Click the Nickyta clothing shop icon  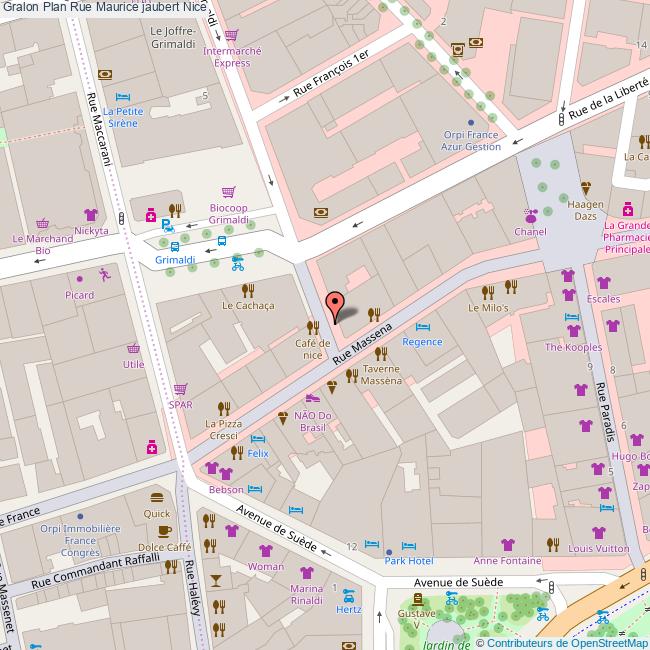coord(91,214)
